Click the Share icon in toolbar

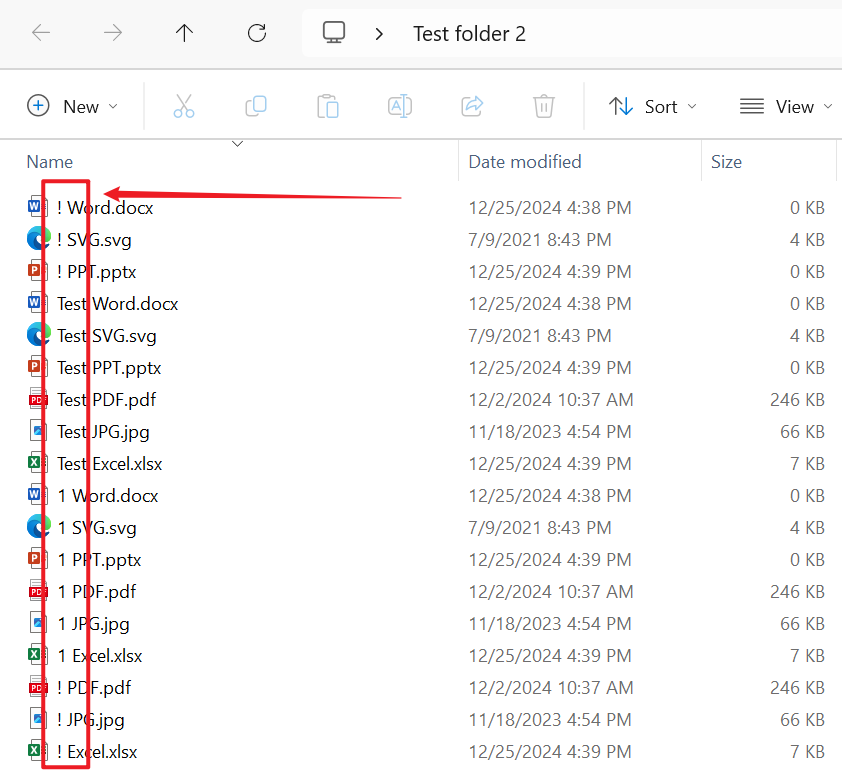(472, 106)
